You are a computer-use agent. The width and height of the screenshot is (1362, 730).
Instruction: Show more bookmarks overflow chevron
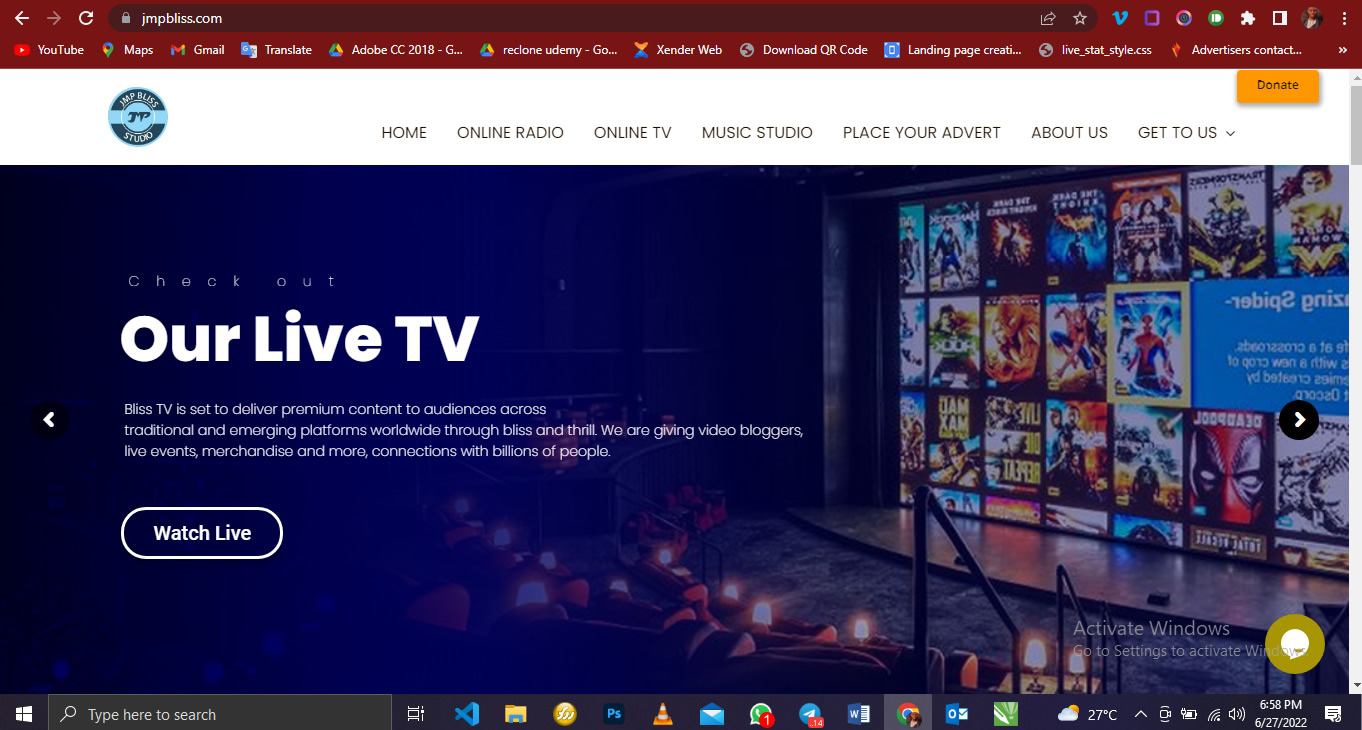point(1342,49)
